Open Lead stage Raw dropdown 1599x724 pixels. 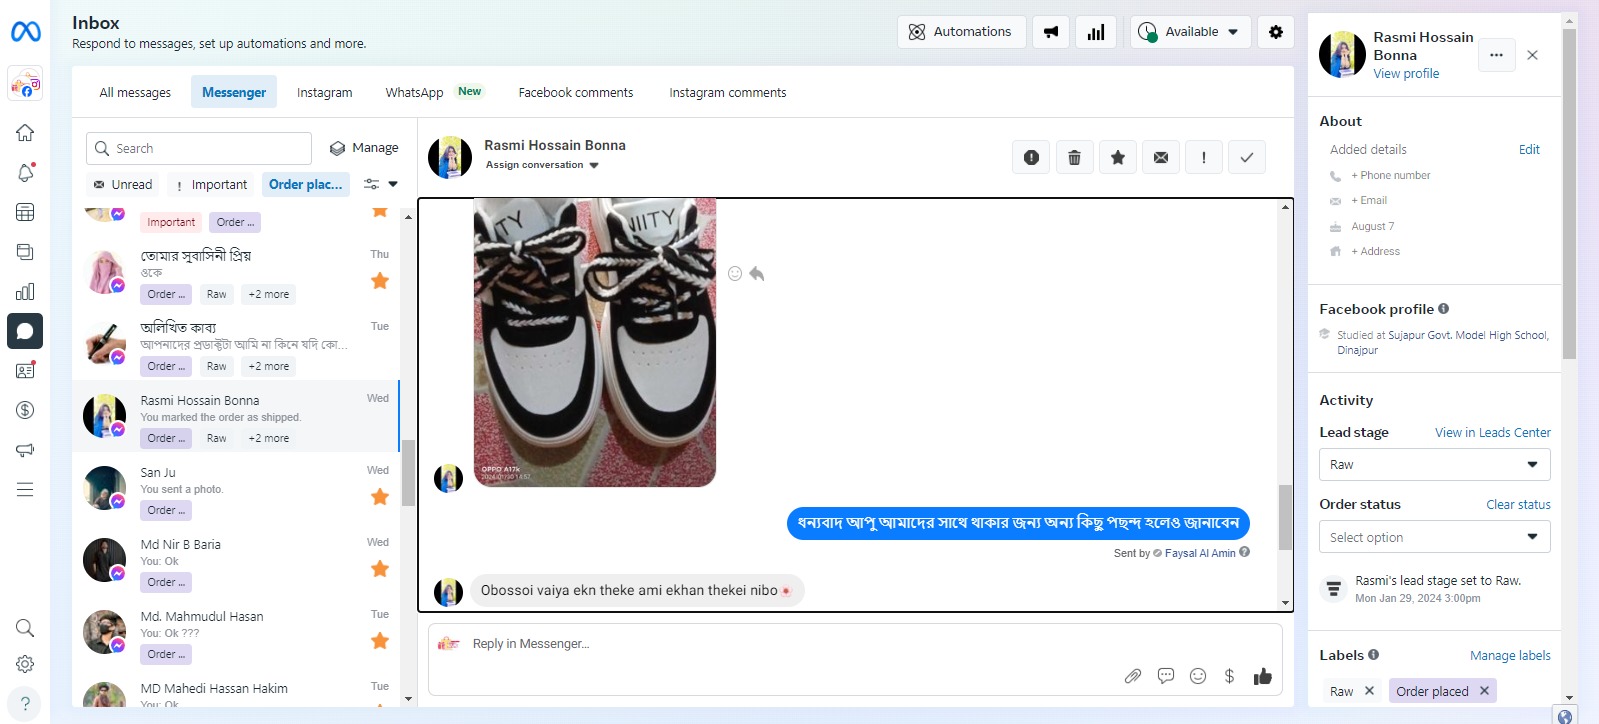click(1434, 465)
